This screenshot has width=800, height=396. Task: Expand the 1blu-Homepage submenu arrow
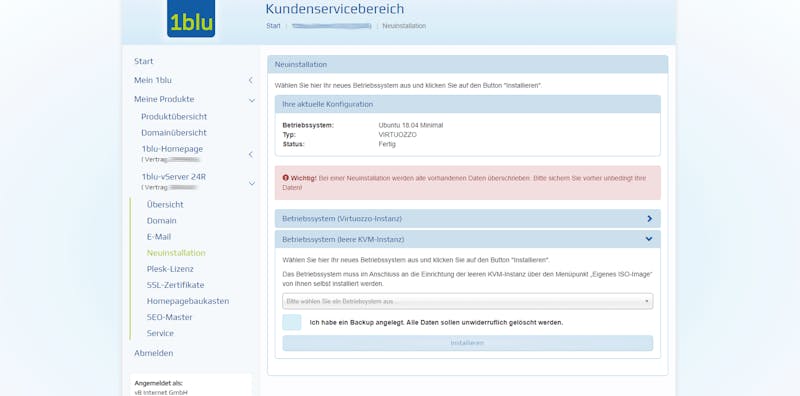251,154
